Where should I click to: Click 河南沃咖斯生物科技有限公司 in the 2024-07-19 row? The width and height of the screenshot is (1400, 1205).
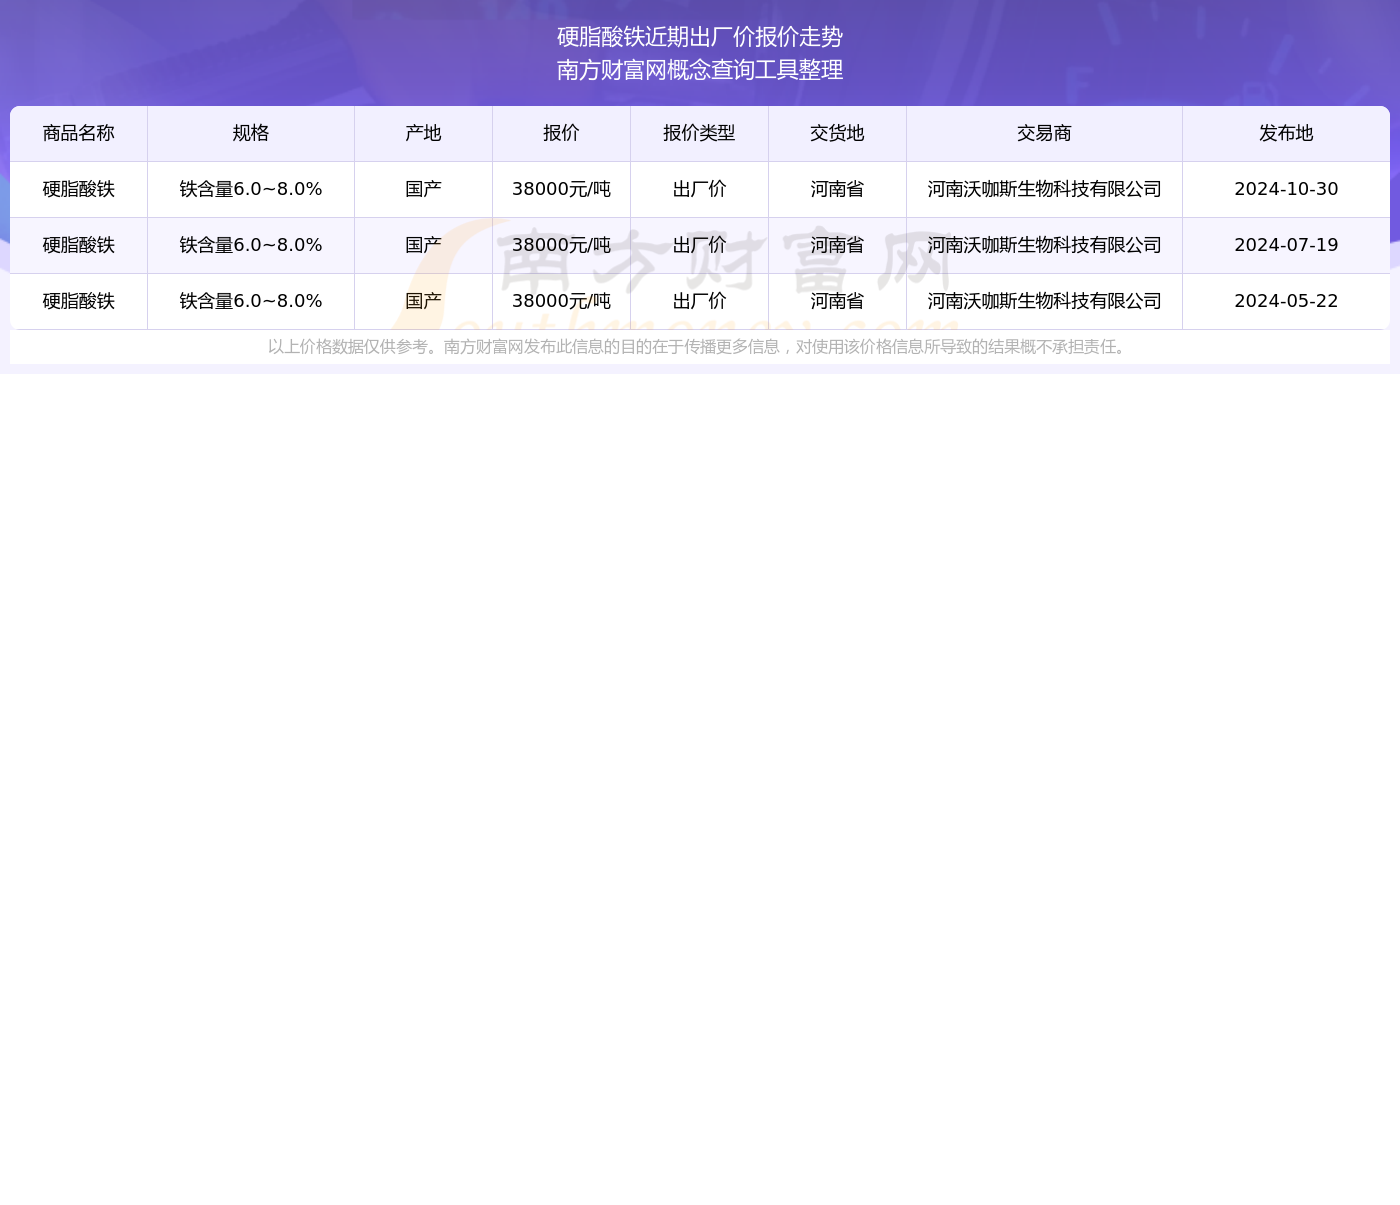tap(1044, 245)
